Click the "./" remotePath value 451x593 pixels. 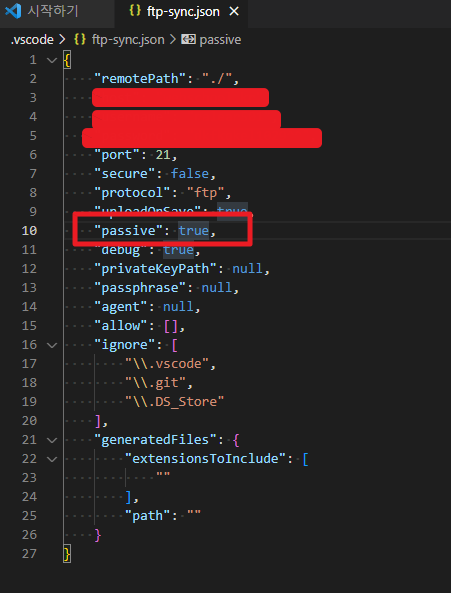click(217, 79)
